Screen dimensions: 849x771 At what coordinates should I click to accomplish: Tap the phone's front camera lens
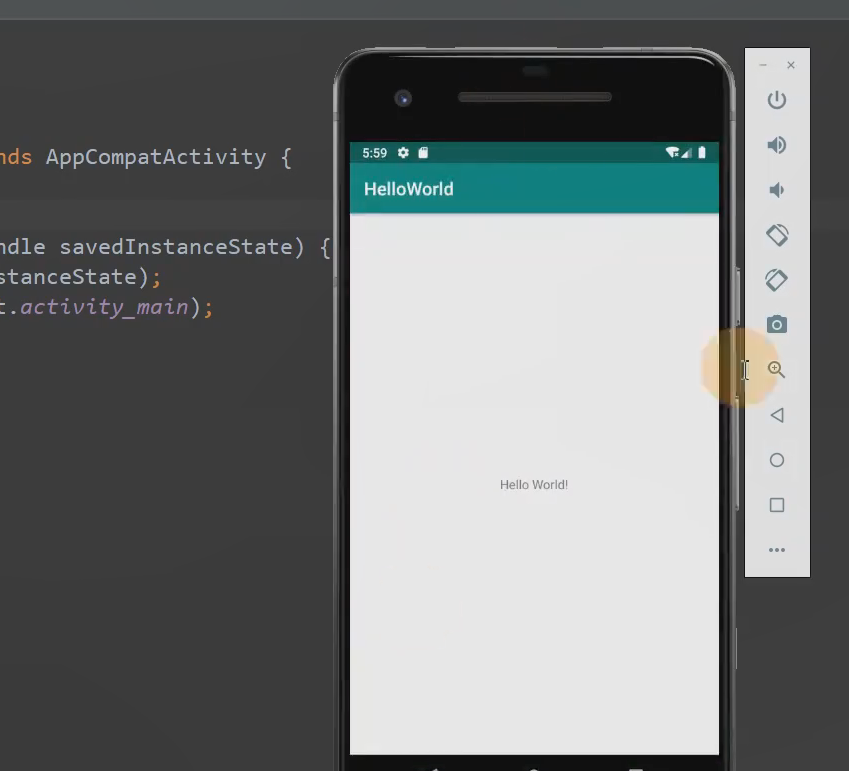coord(403,99)
